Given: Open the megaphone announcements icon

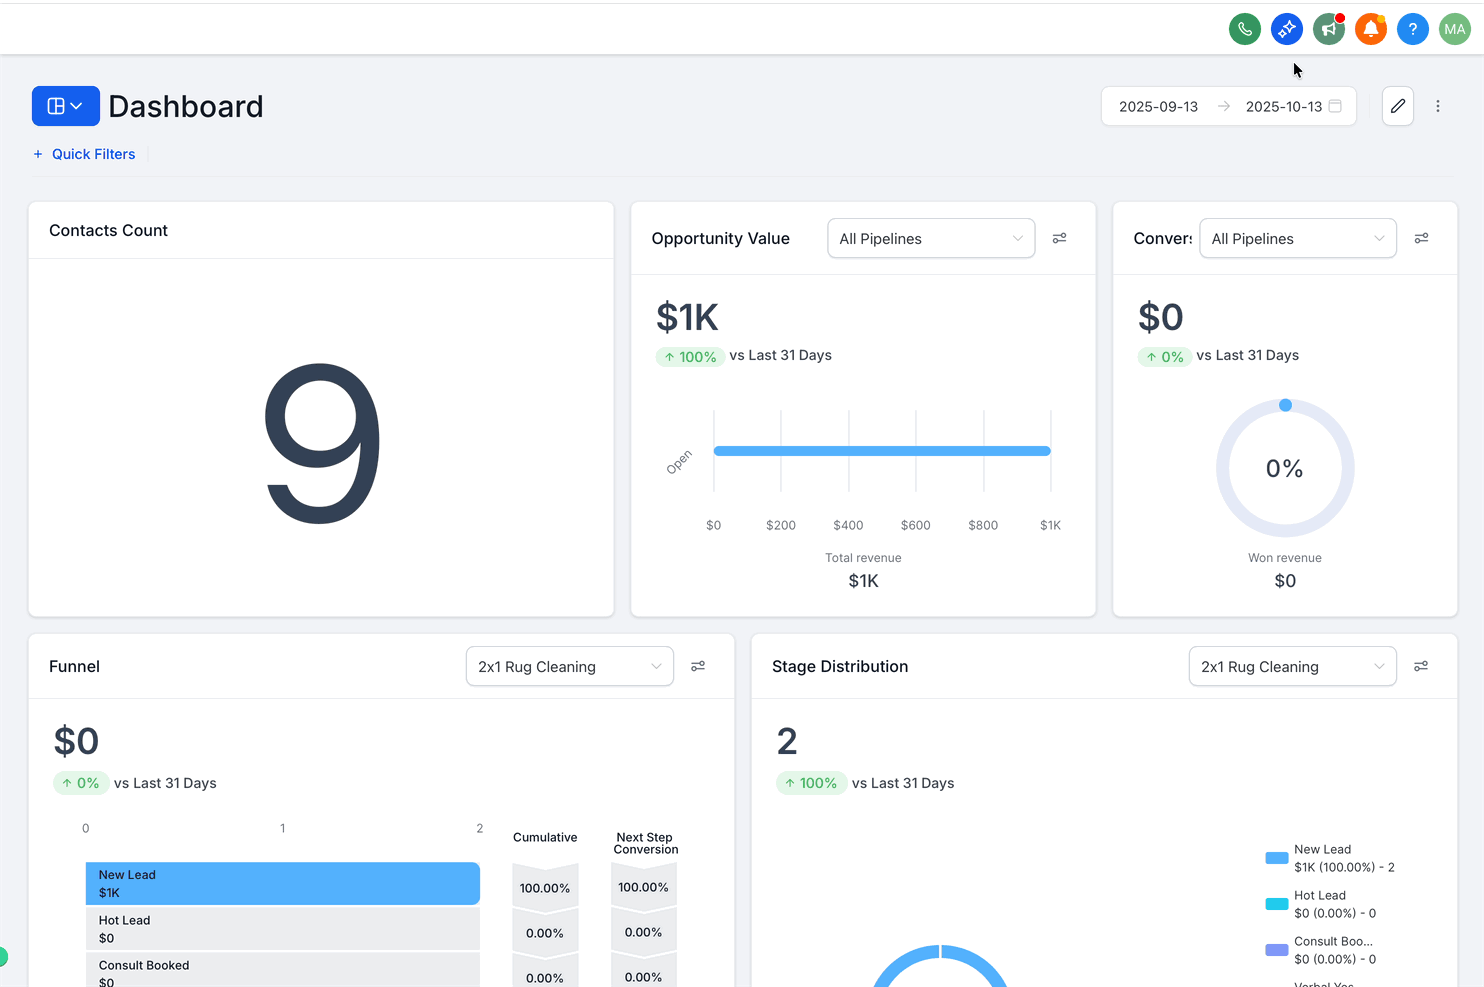Looking at the screenshot, I should tap(1329, 29).
